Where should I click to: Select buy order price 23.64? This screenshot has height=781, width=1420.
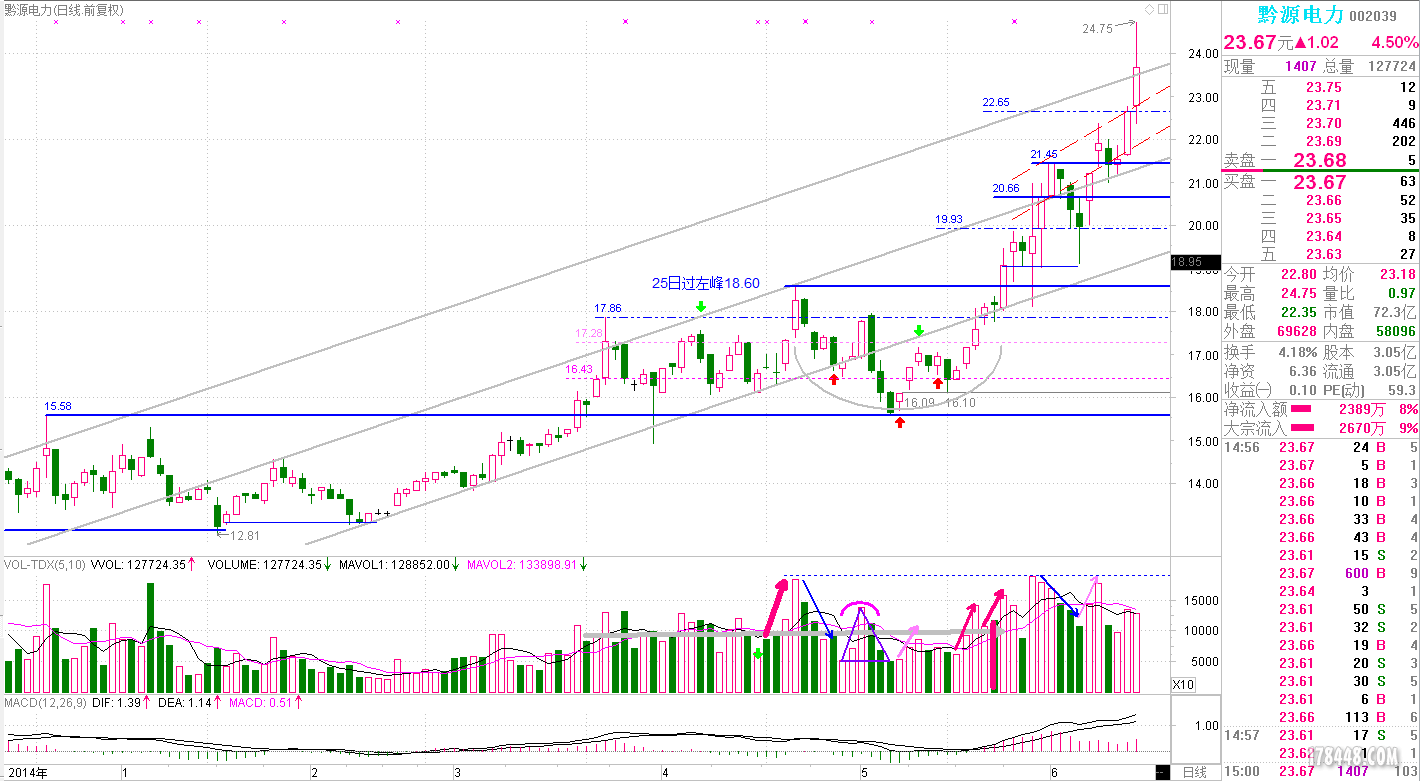(1324, 236)
